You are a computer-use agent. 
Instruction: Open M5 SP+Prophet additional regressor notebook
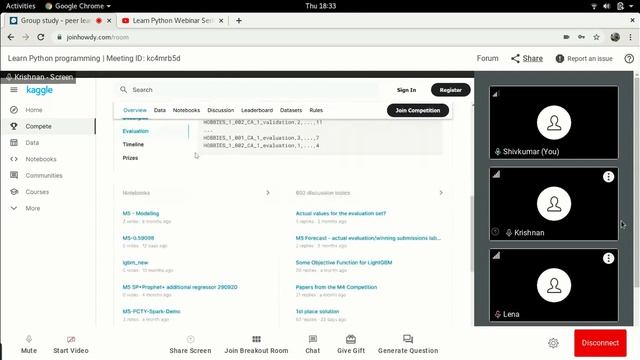pos(180,287)
